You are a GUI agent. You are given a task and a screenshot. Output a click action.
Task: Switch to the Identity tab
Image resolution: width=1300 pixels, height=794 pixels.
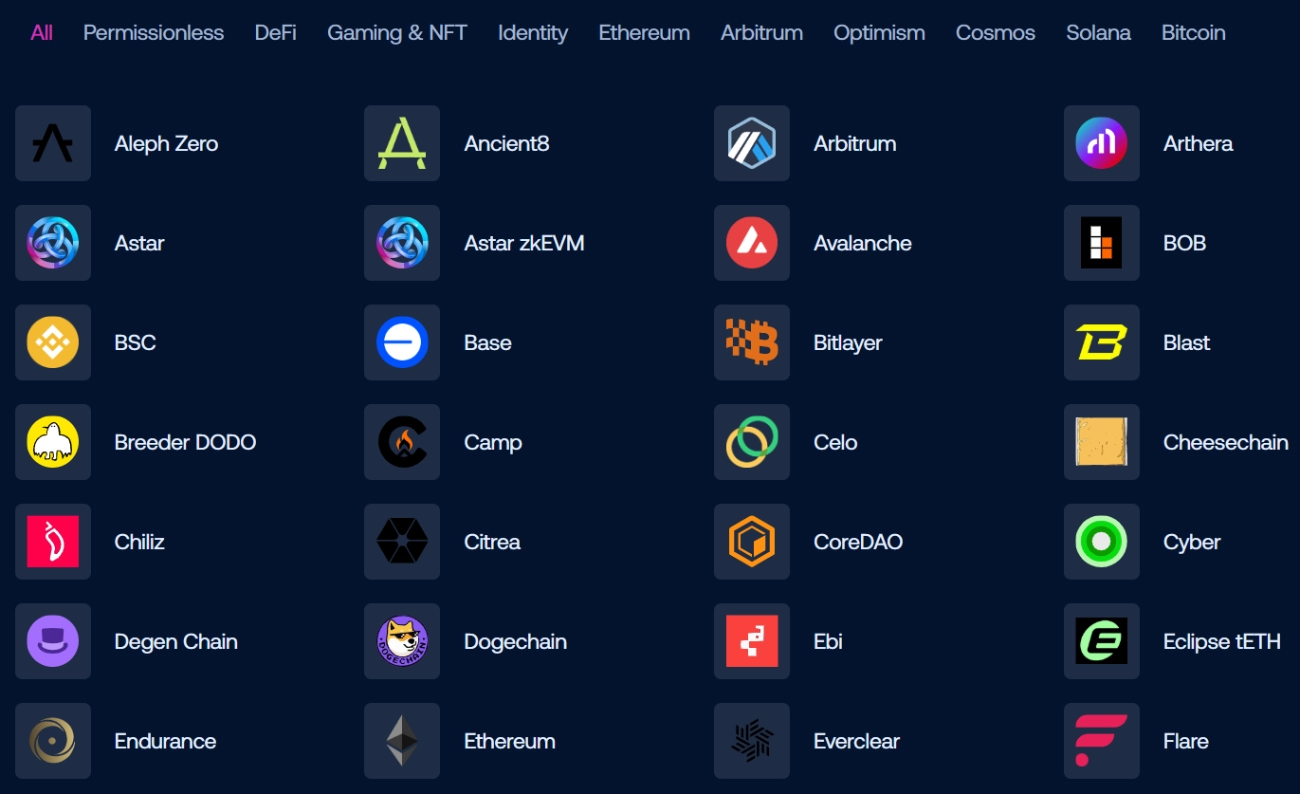click(x=533, y=33)
